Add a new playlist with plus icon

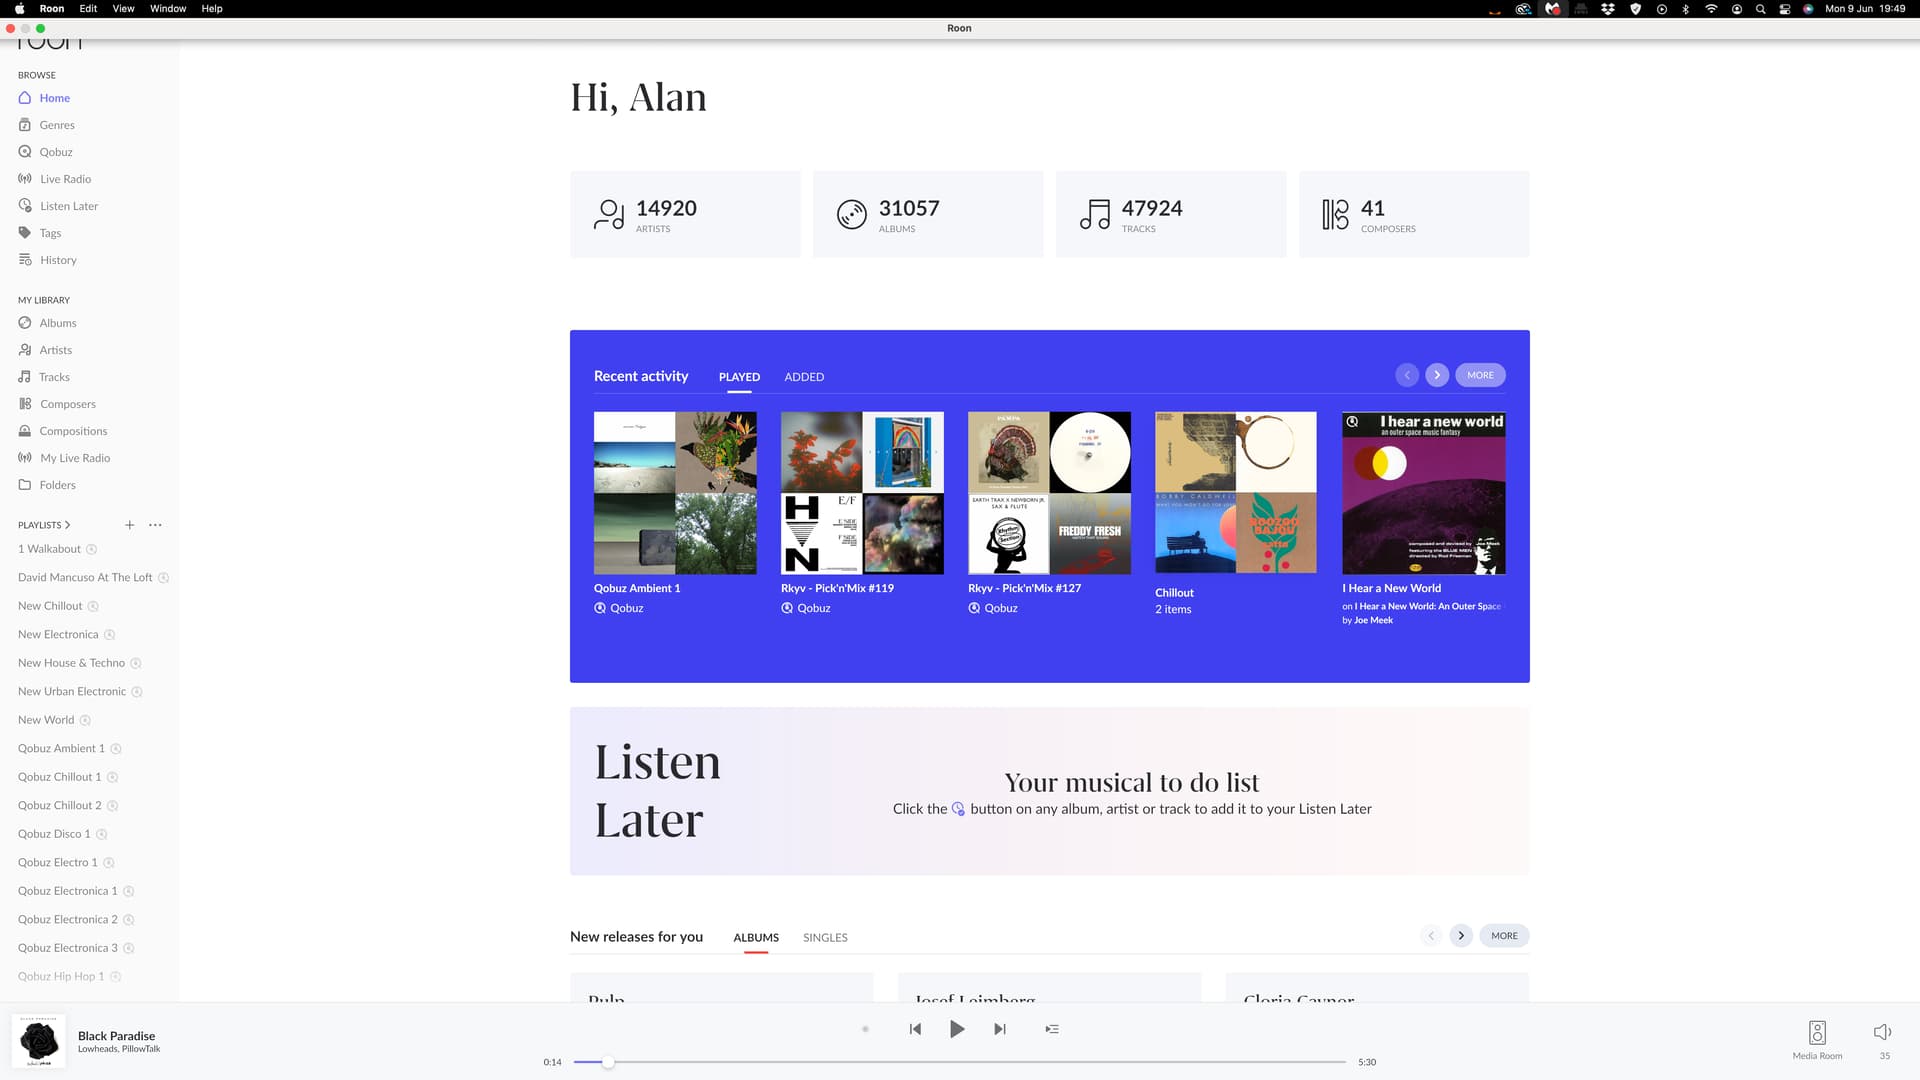pos(129,525)
